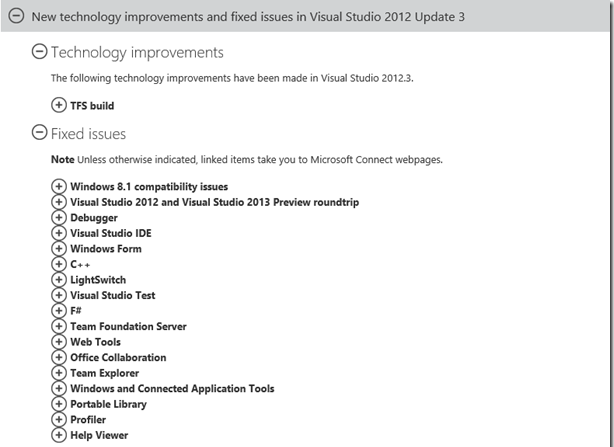
Task: Expand the Office Collaboration item
Action: (59, 357)
